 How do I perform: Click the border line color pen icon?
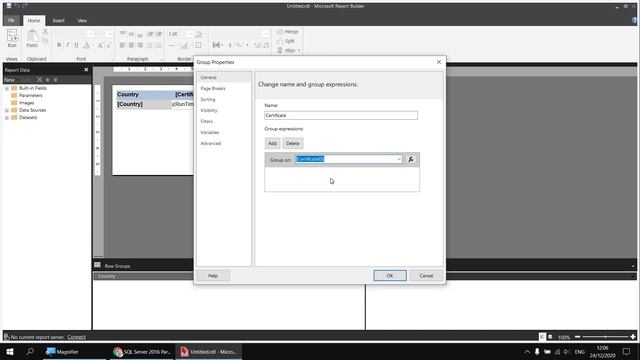(x=185, y=45)
